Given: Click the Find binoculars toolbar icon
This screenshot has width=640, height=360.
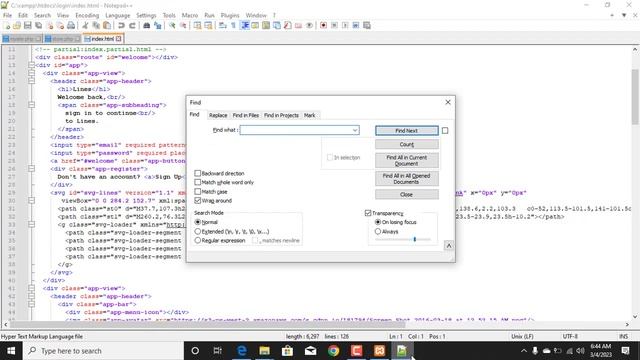Looking at the screenshot, I should pyautogui.click(x=147, y=25).
